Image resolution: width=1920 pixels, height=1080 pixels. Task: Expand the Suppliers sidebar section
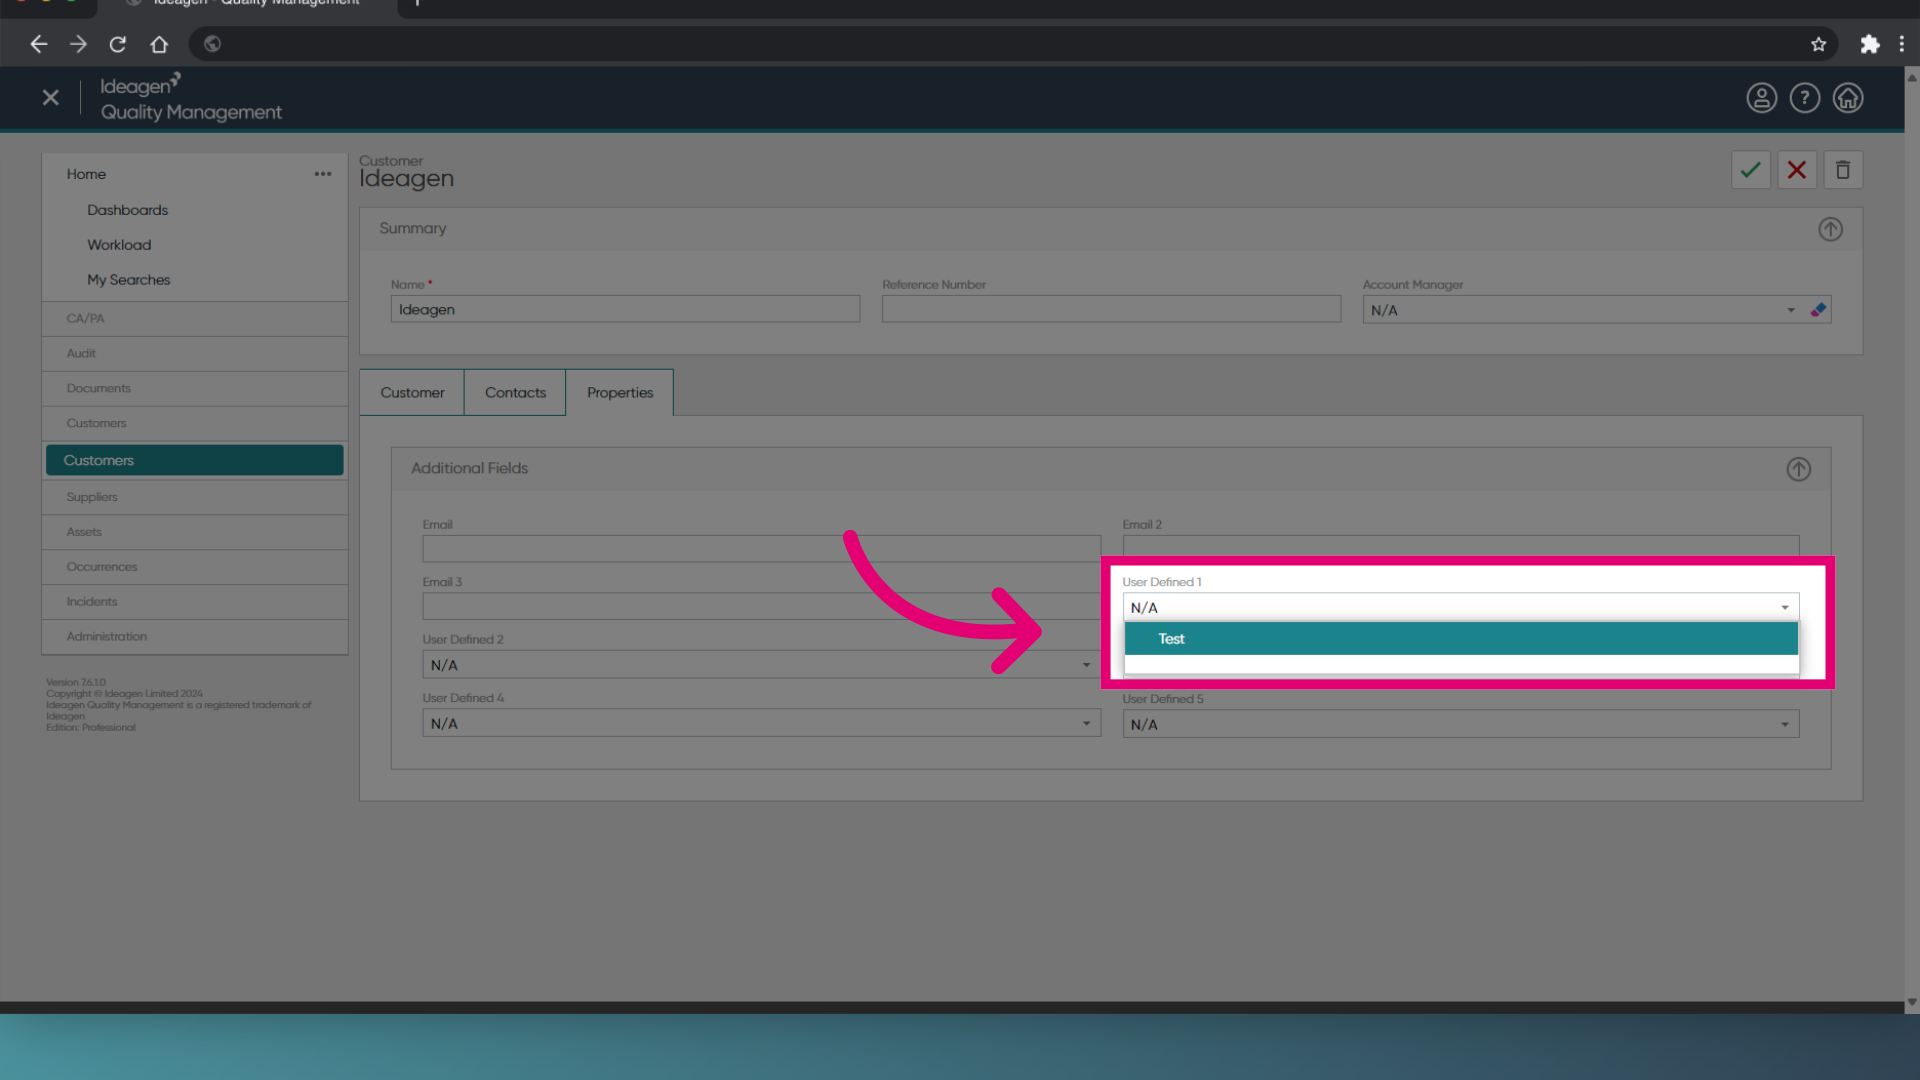coord(195,497)
